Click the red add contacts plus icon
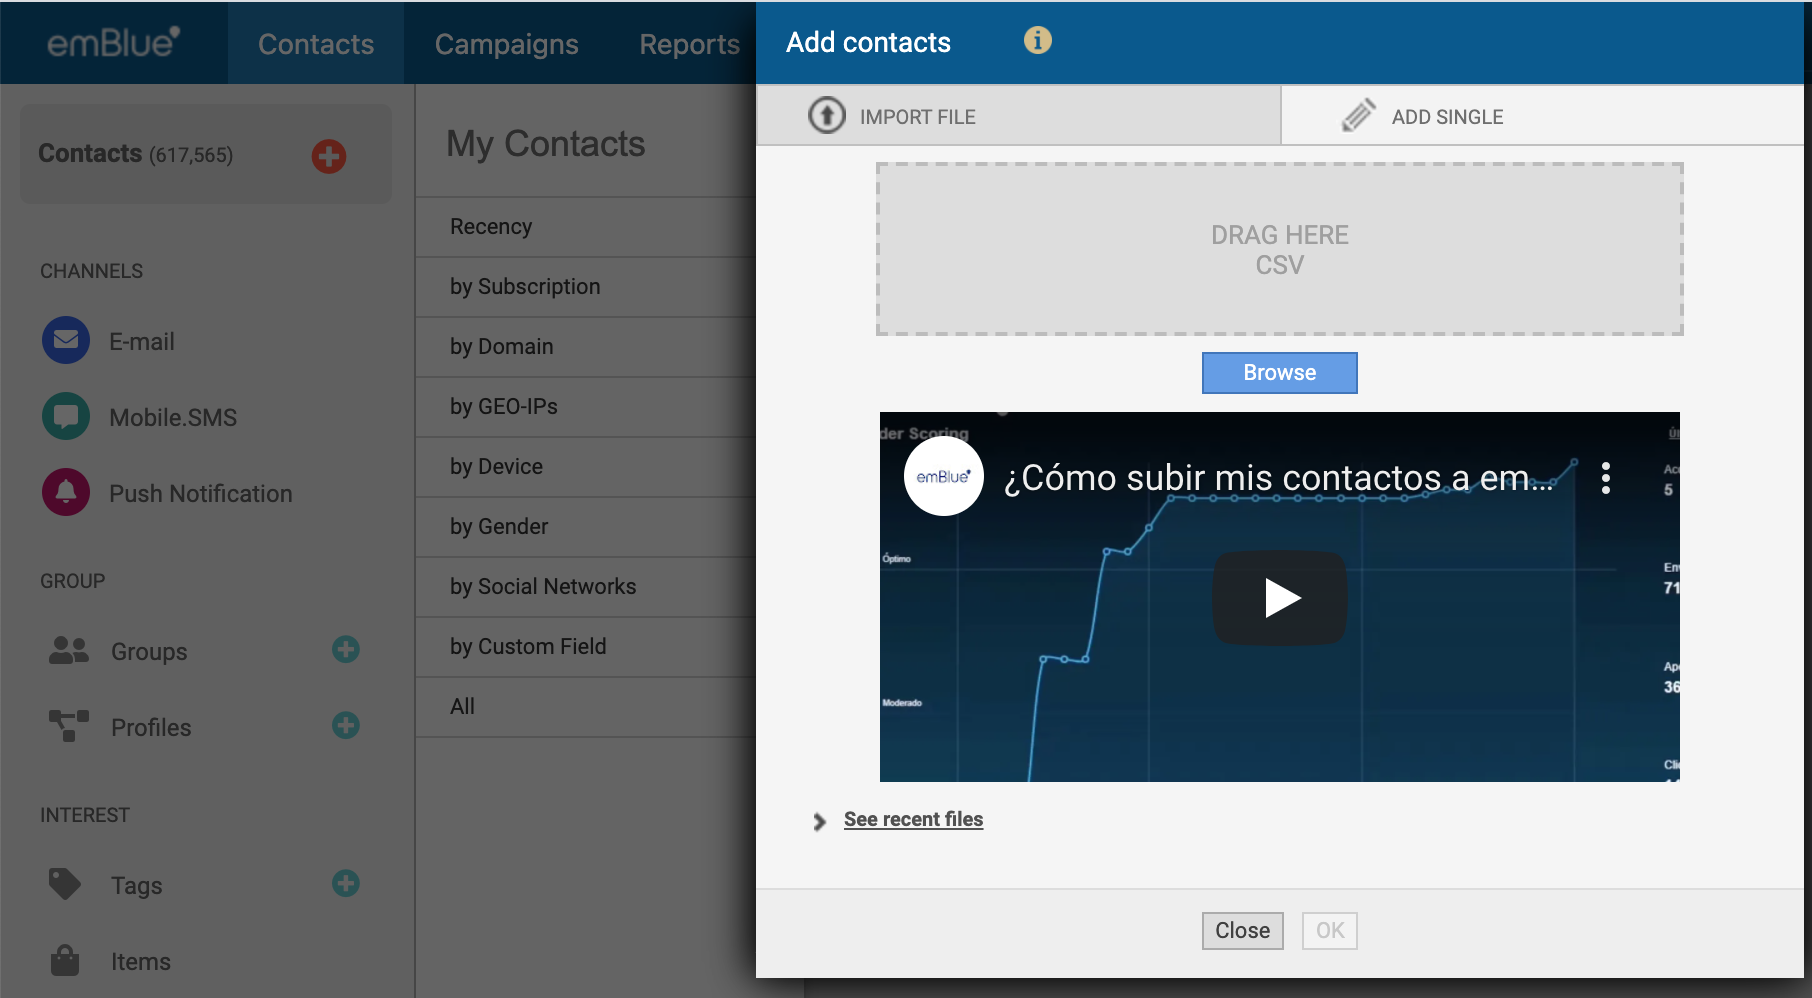1812x998 pixels. pos(328,156)
